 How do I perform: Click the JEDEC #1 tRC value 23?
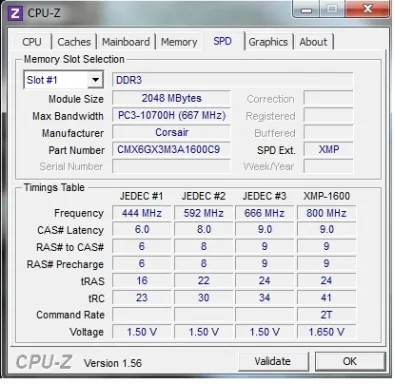point(142,298)
